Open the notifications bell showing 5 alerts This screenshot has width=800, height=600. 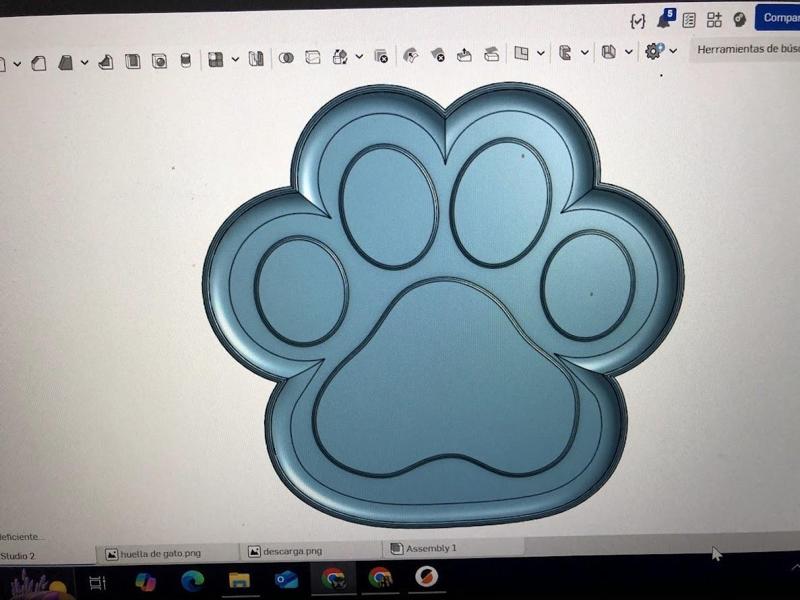(665, 18)
